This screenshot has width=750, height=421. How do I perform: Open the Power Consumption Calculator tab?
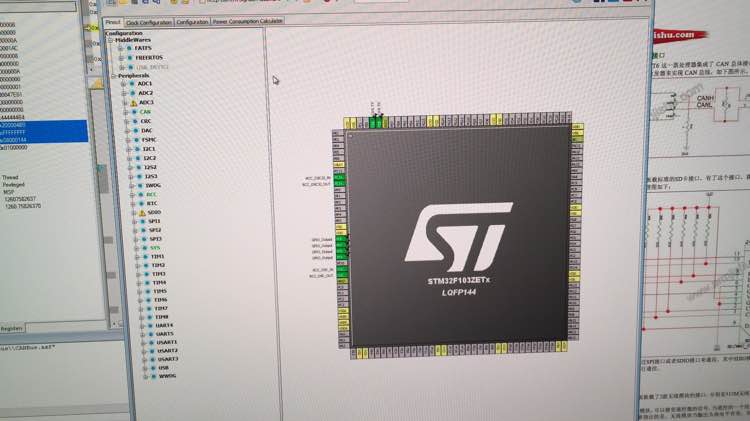[x=248, y=22]
